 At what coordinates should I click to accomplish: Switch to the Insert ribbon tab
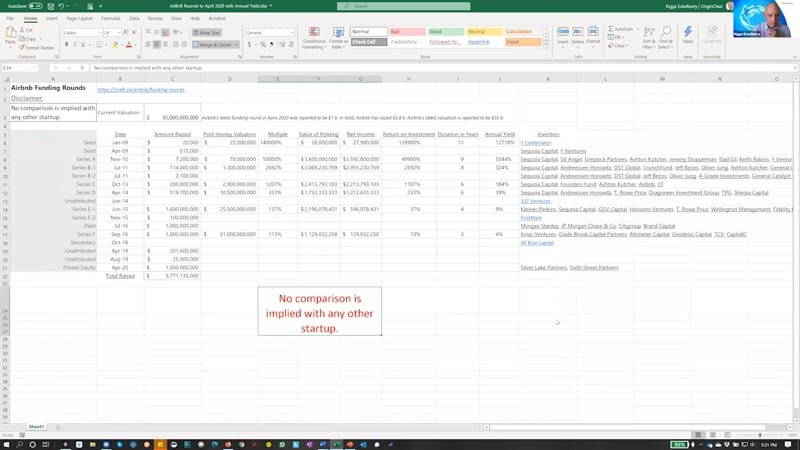click(52, 18)
